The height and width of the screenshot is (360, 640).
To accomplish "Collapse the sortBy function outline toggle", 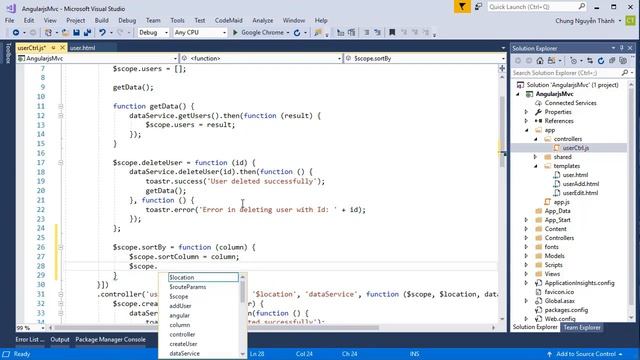I will [60, 247].
